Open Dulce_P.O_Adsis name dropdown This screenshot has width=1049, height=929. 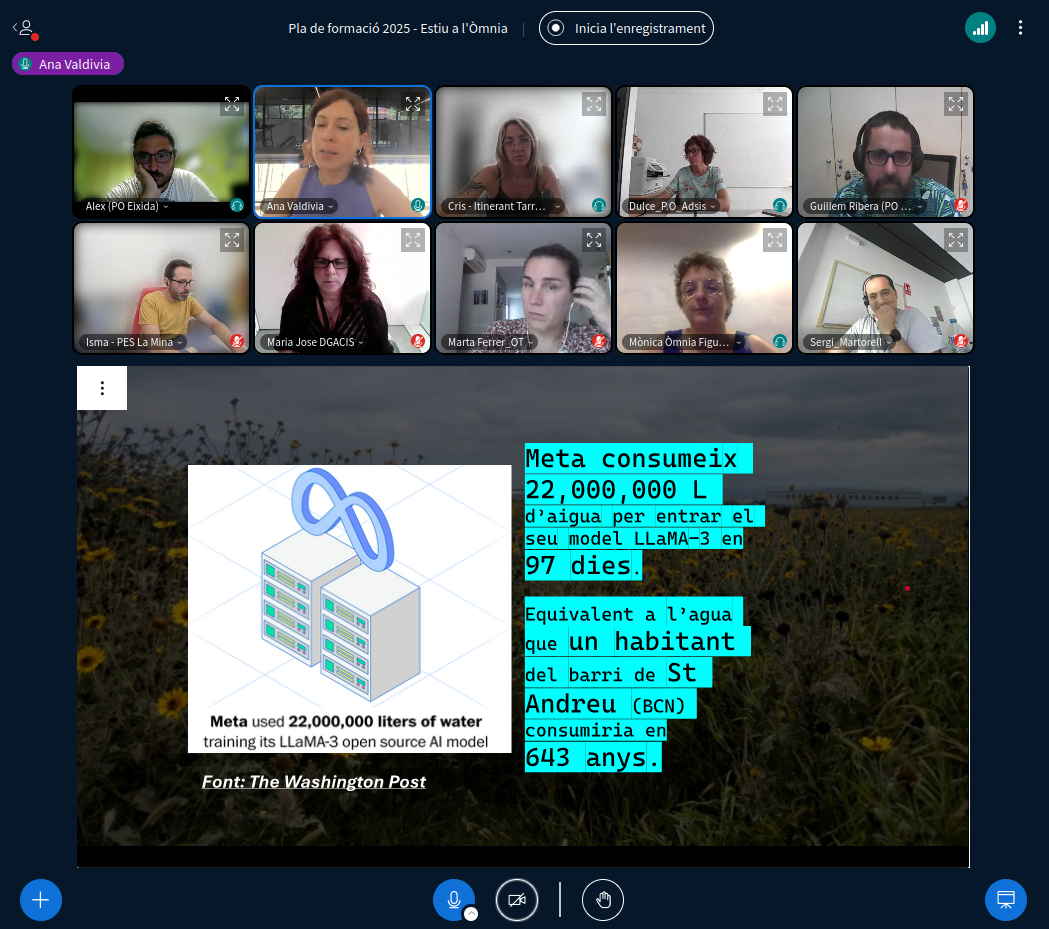coord(672,206)
